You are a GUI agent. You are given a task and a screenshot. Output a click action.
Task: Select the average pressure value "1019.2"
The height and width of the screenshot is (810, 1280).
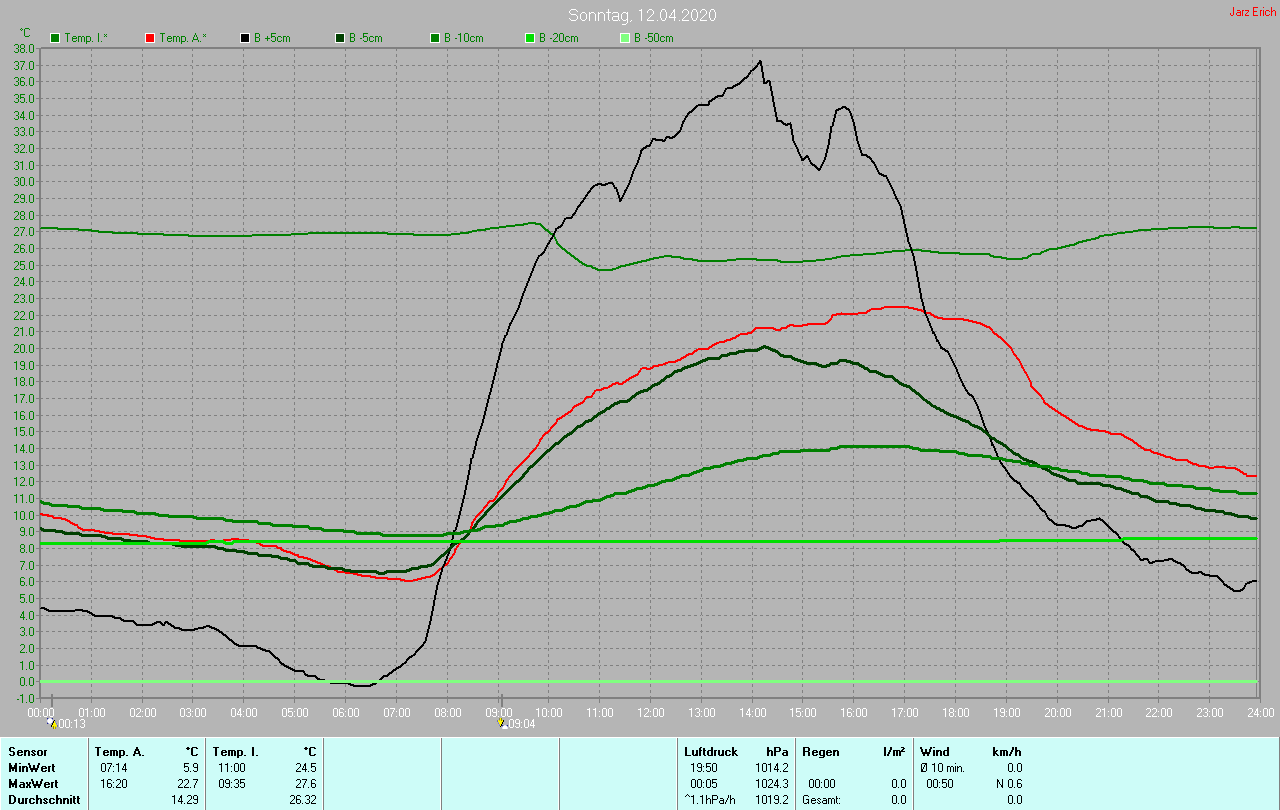click(772, 800)
